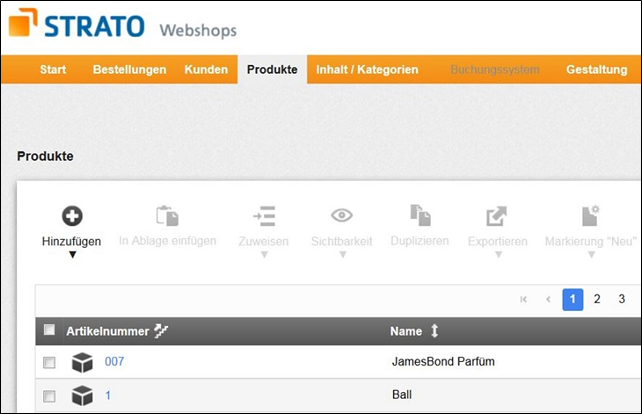Sort by Artikelnummer using the sort icon
642x414 pixels.
tap(161, 330)
